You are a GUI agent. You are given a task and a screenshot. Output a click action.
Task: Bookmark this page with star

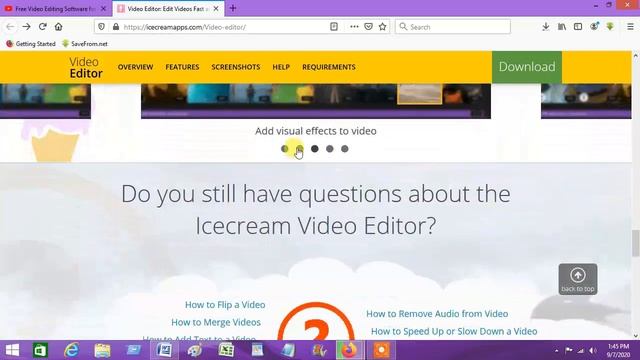[x=382, y=27]
